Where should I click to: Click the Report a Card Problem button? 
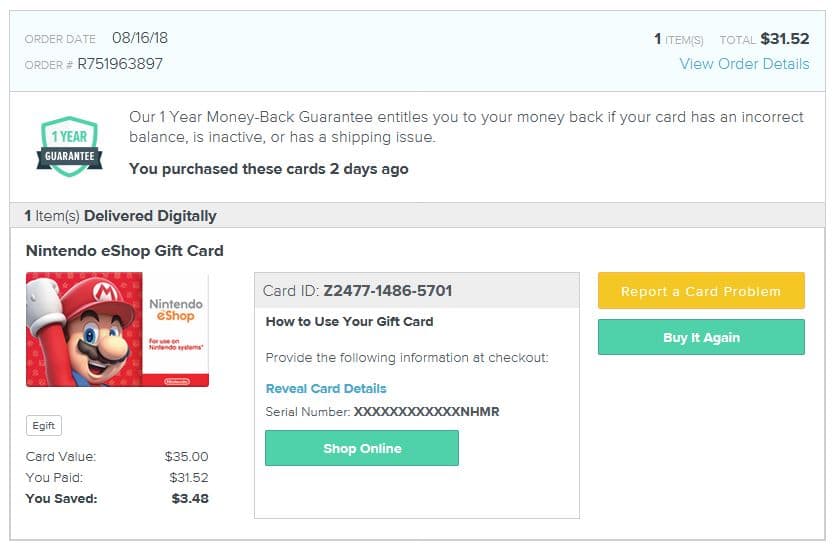(701, 291)
